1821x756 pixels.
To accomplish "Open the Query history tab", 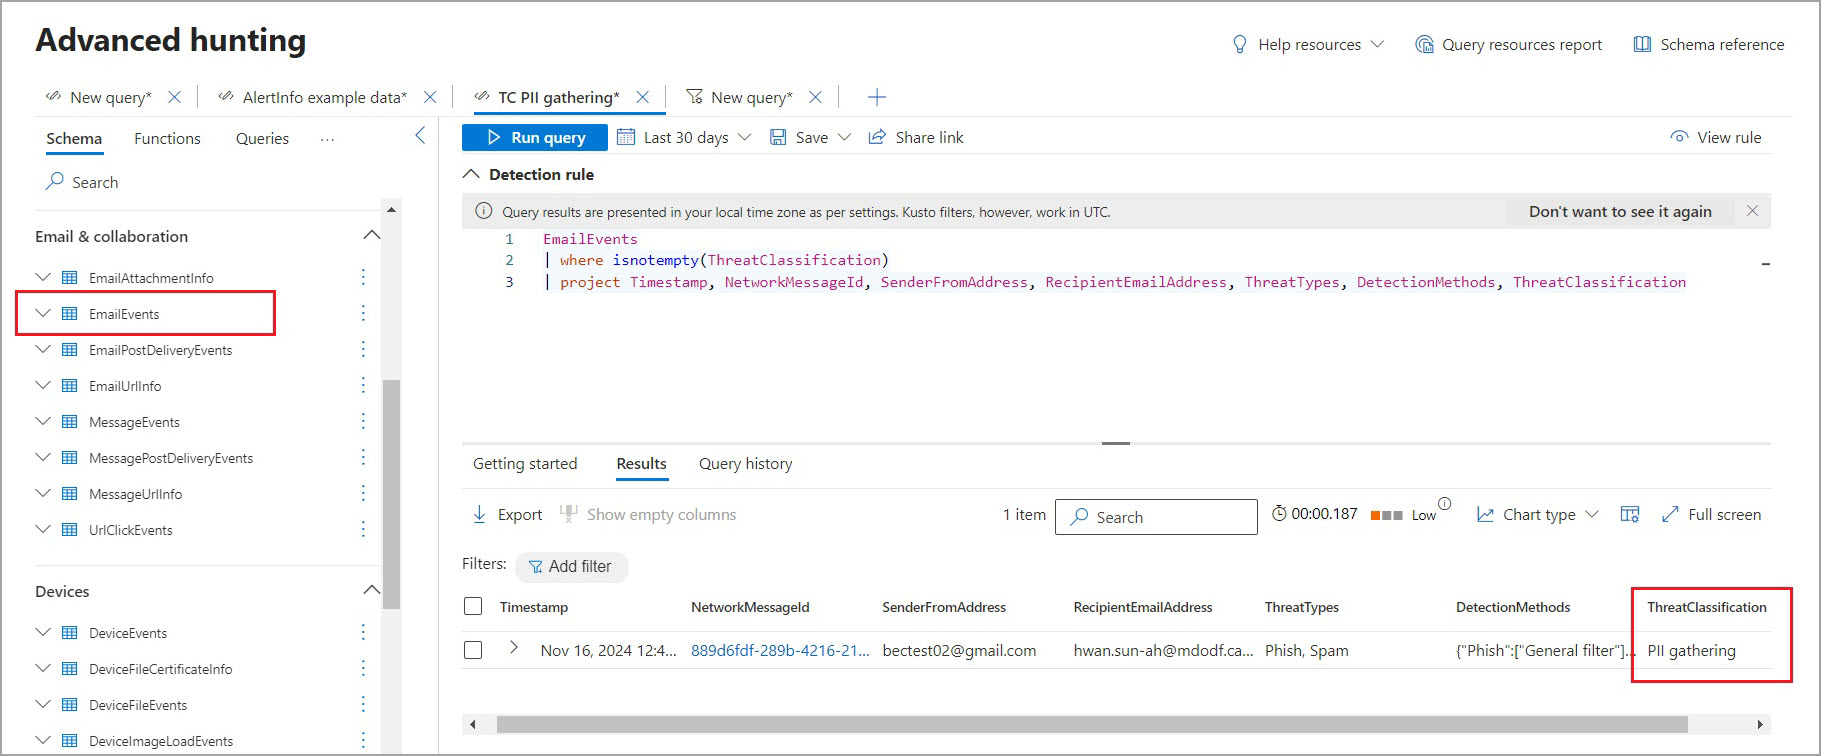I will (745, 464).
